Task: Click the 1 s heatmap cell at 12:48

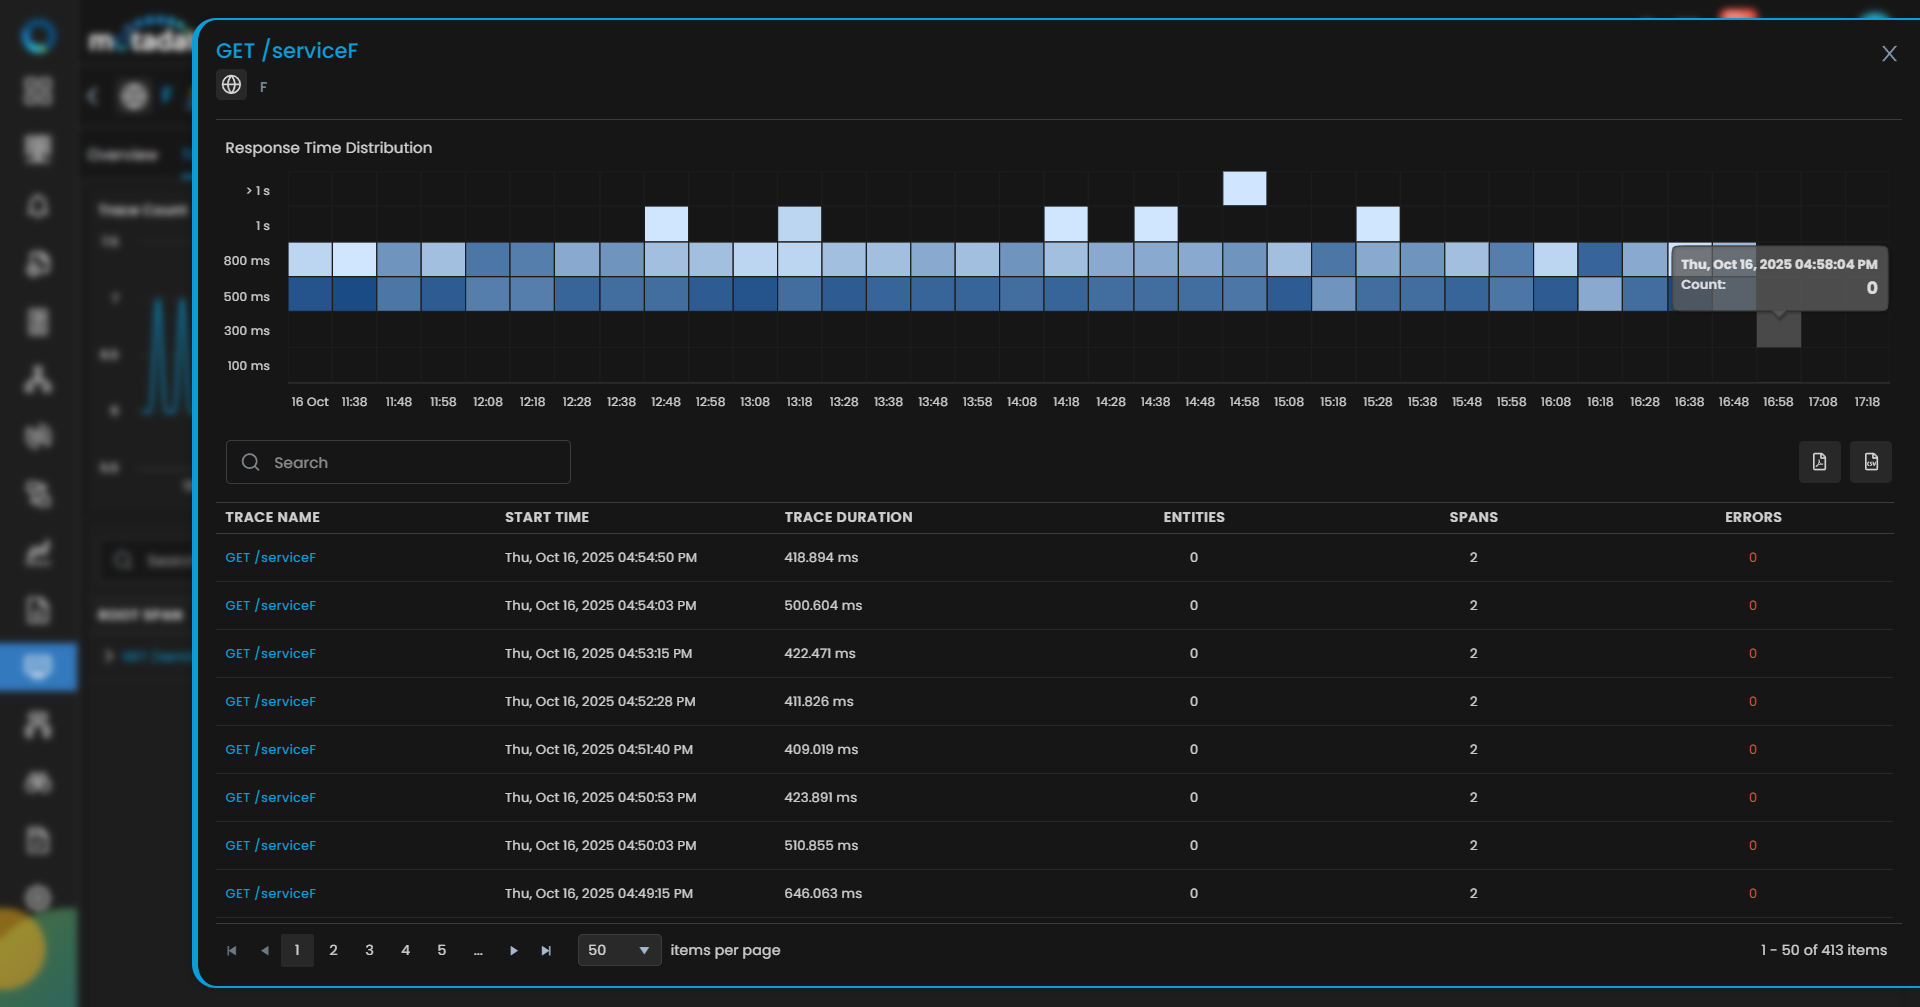Action: point(666,224)
